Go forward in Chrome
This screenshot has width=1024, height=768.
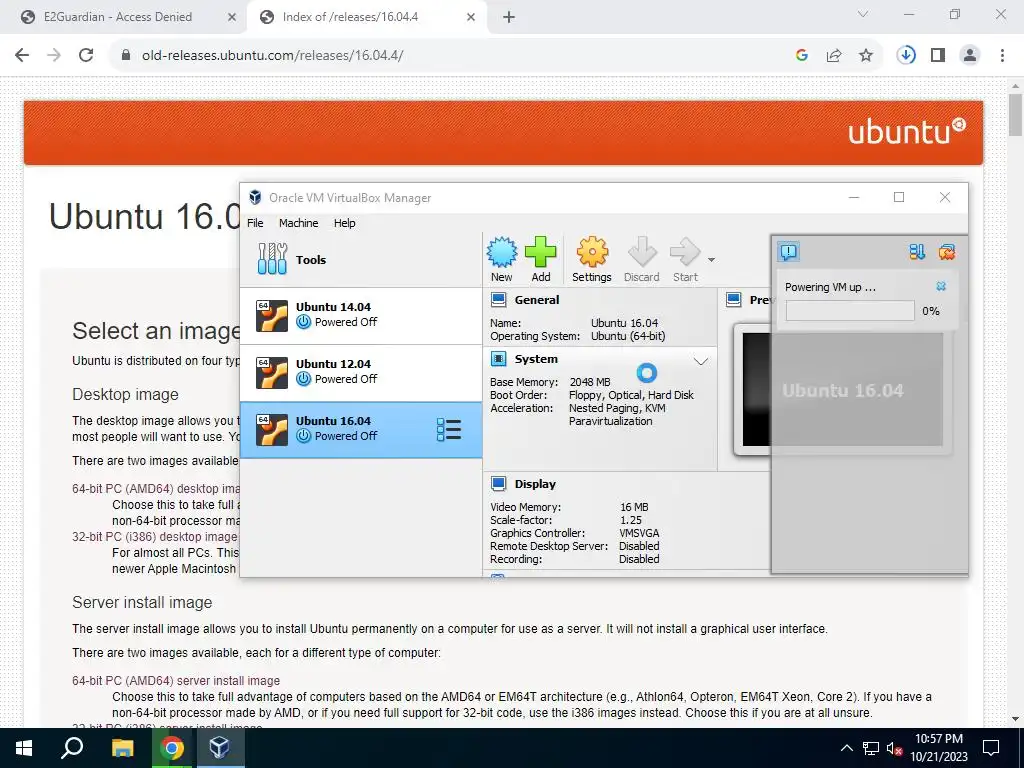coord(54,55)
